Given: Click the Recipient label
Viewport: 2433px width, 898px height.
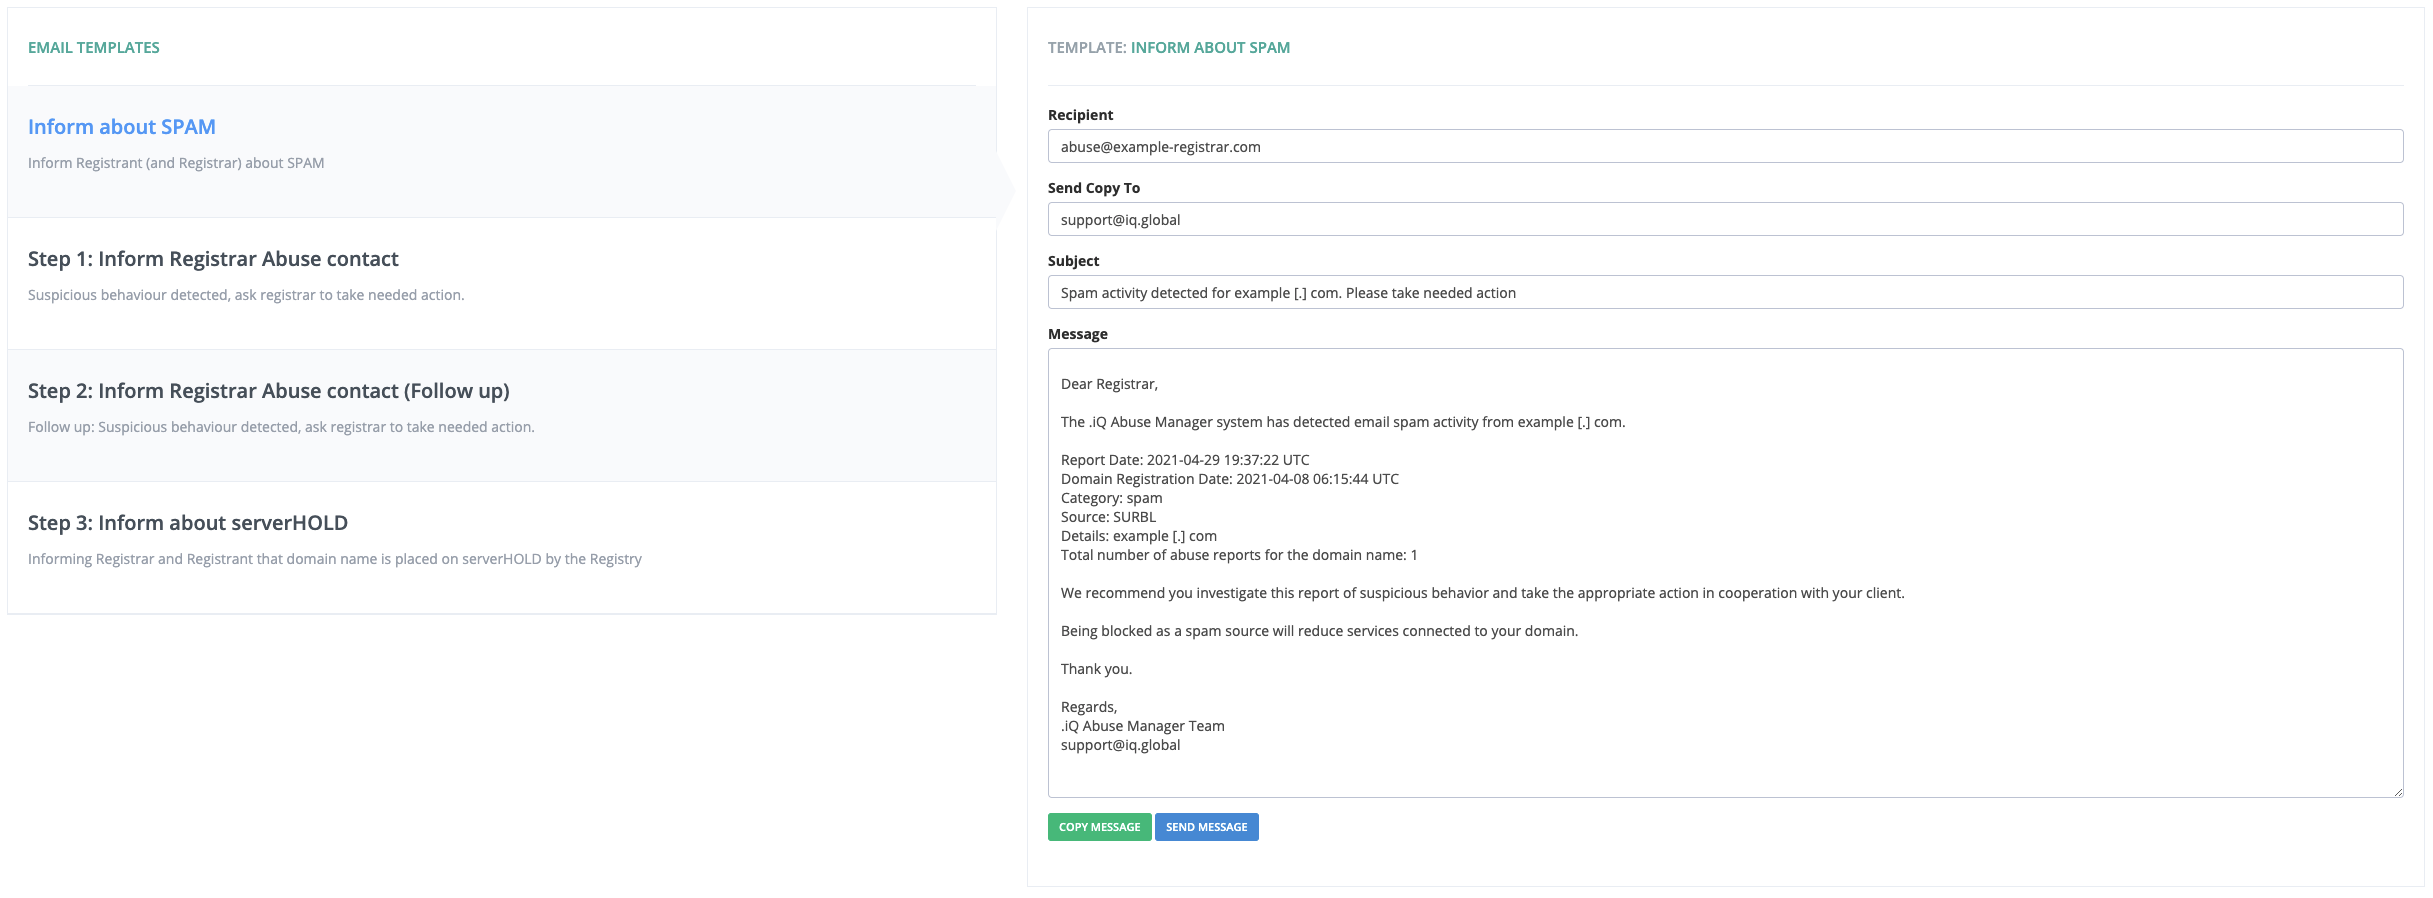Looking at the screenshot, I should pos(1080,115).
